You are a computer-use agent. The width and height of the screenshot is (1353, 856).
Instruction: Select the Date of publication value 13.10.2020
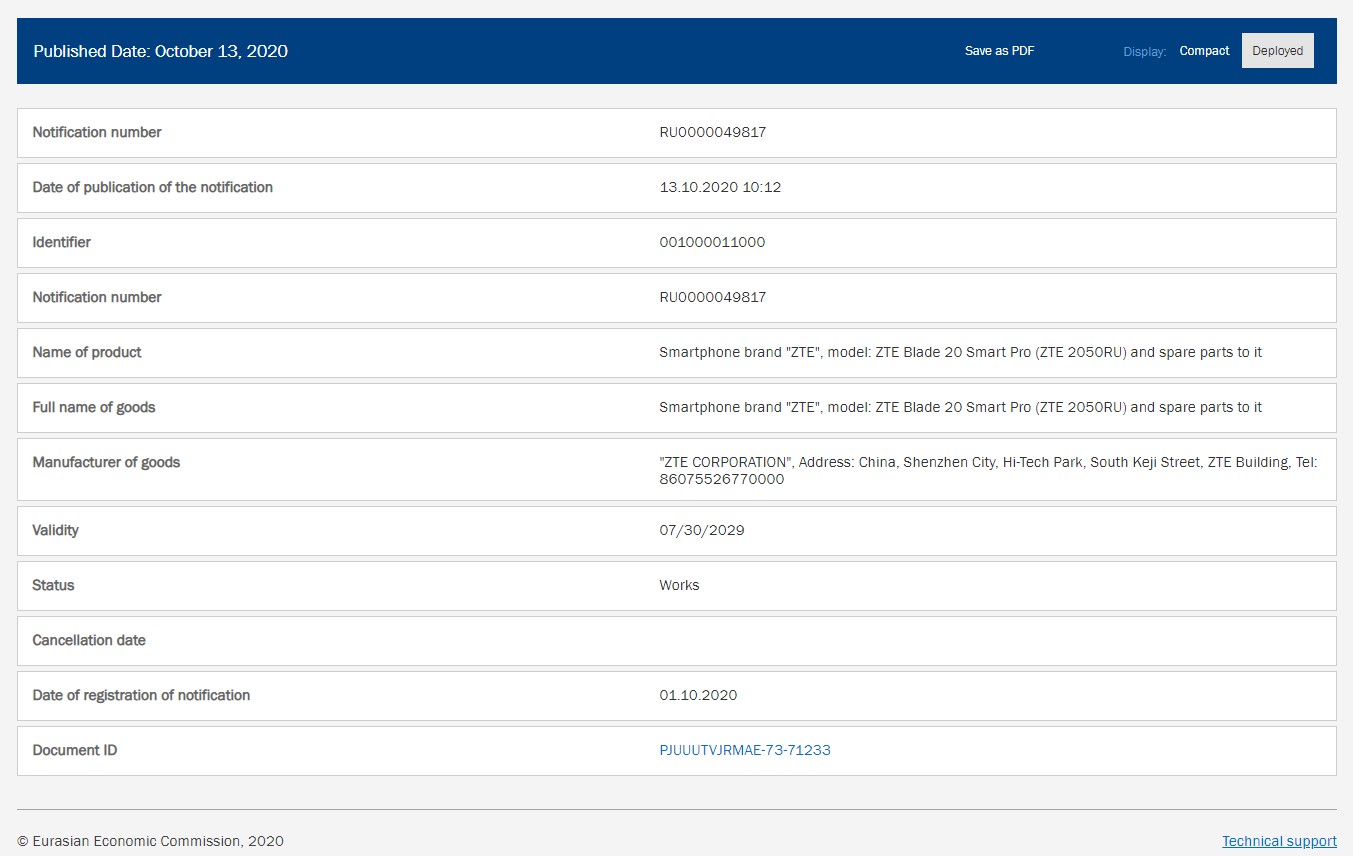click(720, 187)
